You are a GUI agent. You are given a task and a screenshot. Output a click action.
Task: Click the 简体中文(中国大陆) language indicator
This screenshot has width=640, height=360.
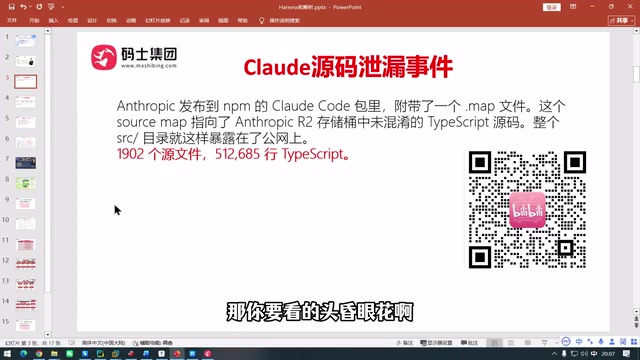(103, 343)
